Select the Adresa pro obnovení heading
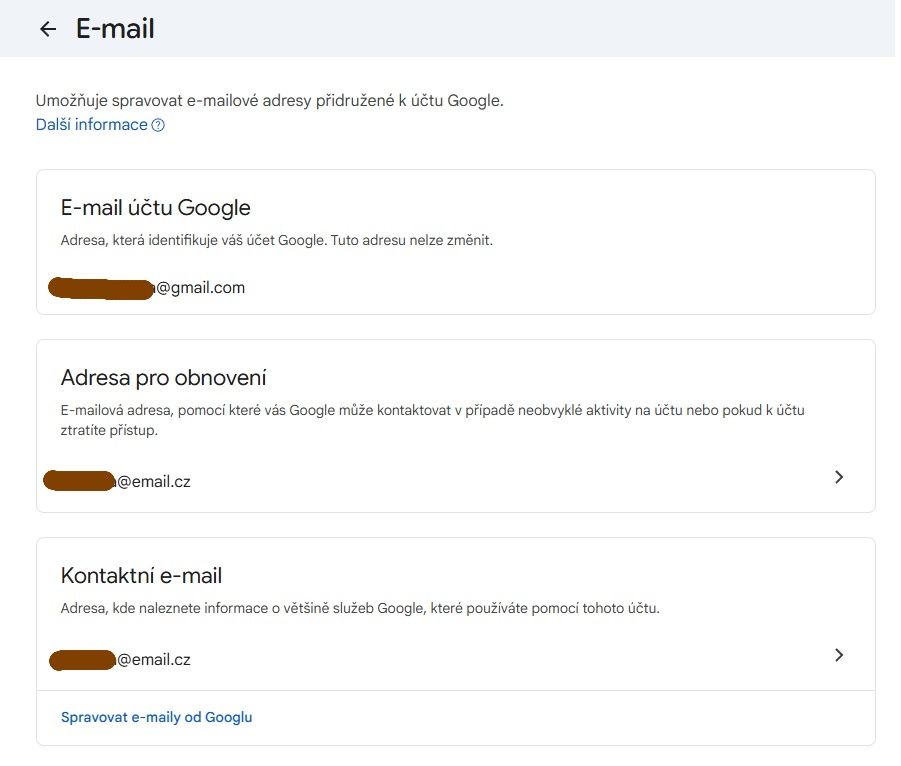 click(164, 378)
